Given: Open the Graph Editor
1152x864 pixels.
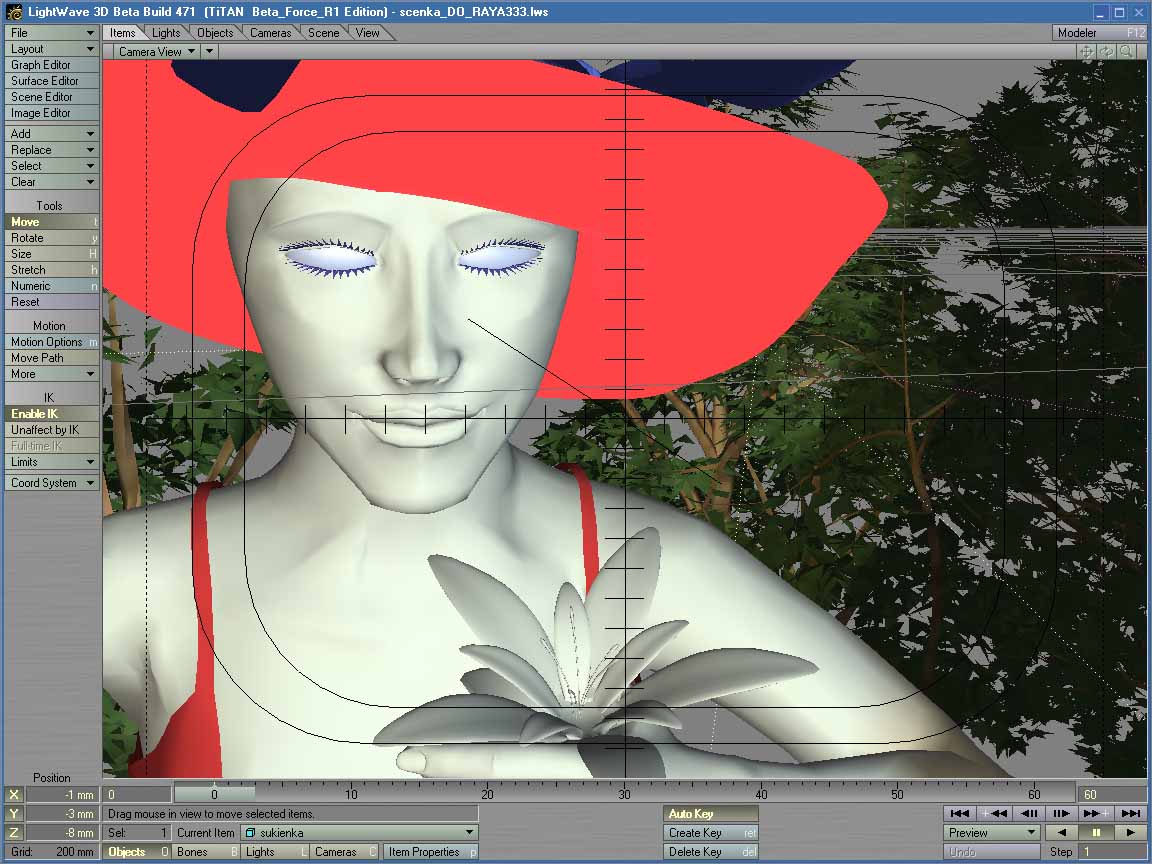Looking at the screenshot, I should point(51,65).
